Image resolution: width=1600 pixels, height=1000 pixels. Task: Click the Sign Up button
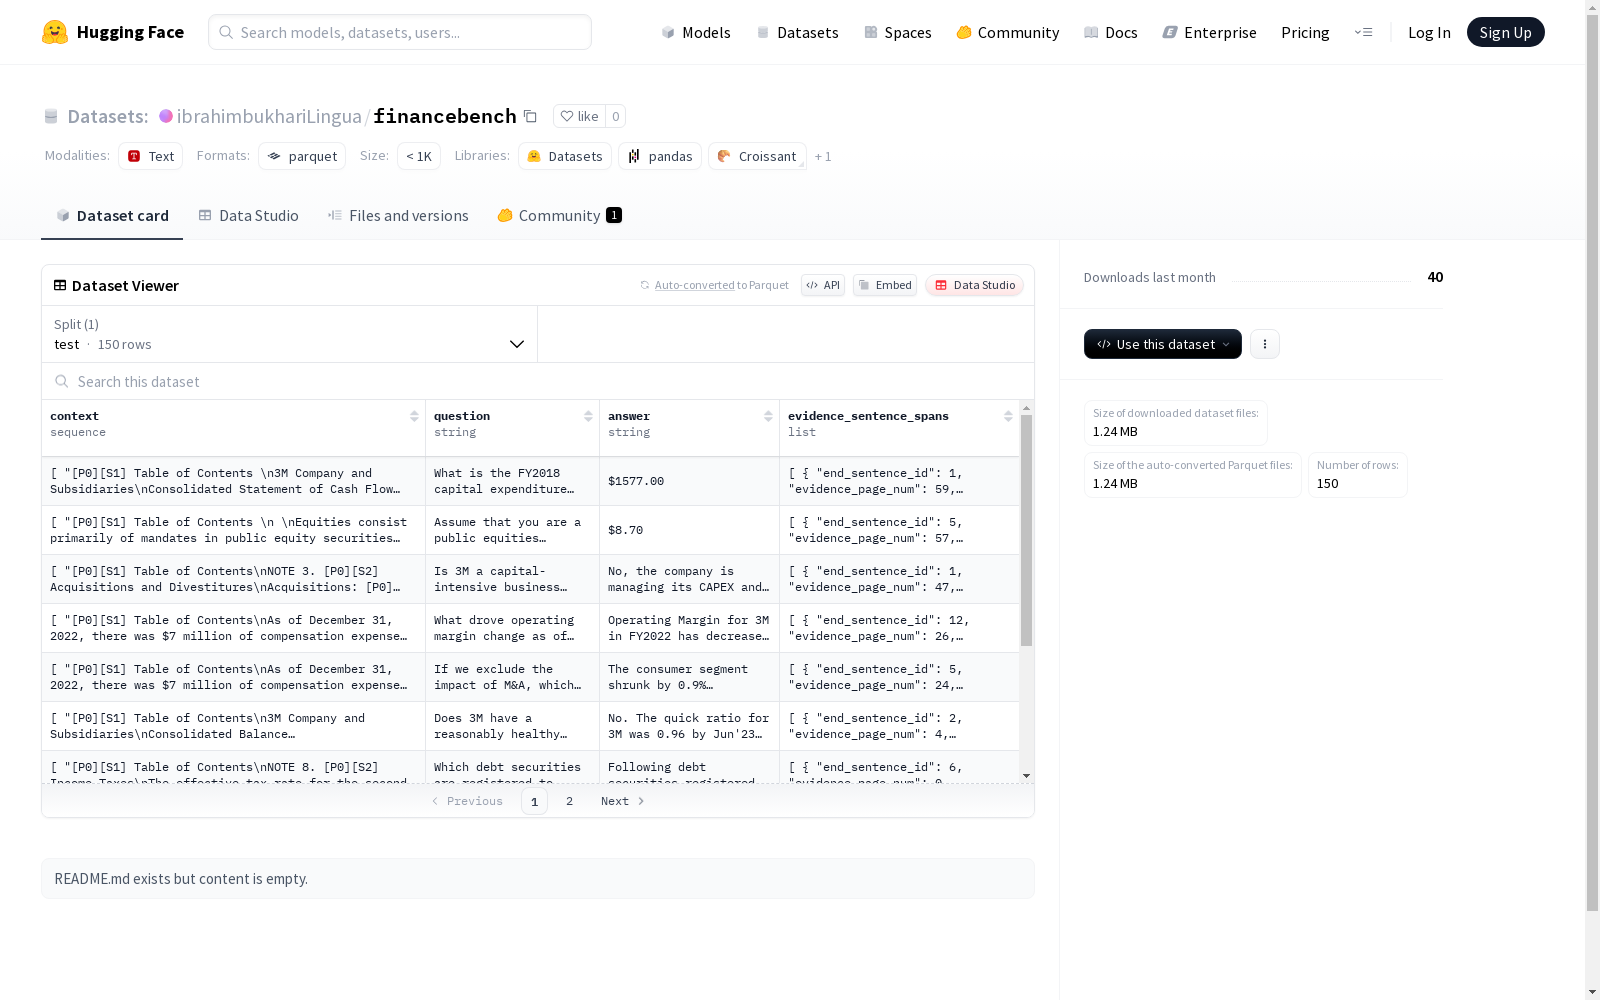point(1505,31)
